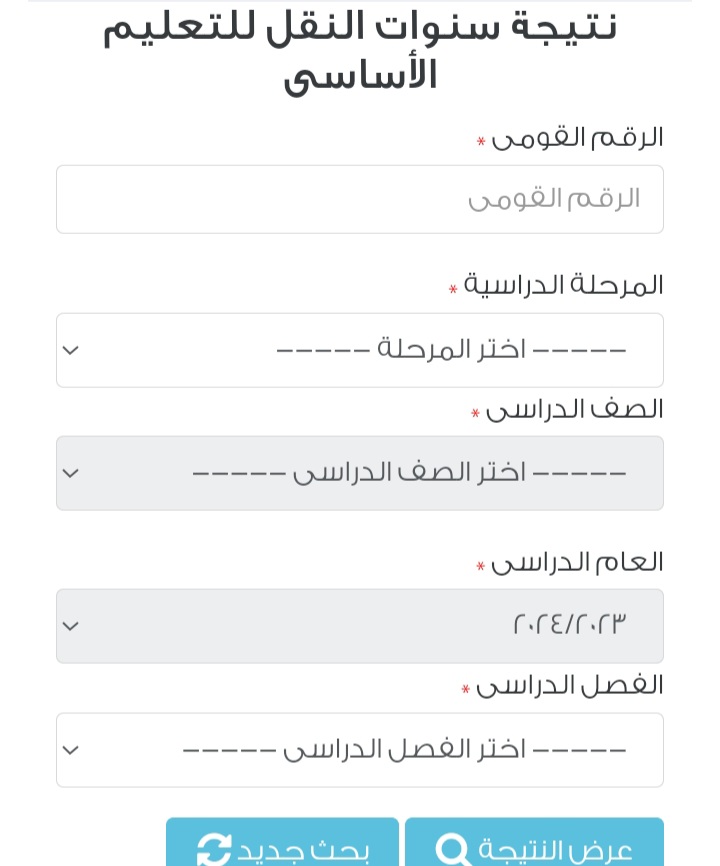The height and width of the screenshot is (866, 720).
Task: Click the chevron arrow beside ٢٠٢٤/٢٠٢٣
Action: 70,626
